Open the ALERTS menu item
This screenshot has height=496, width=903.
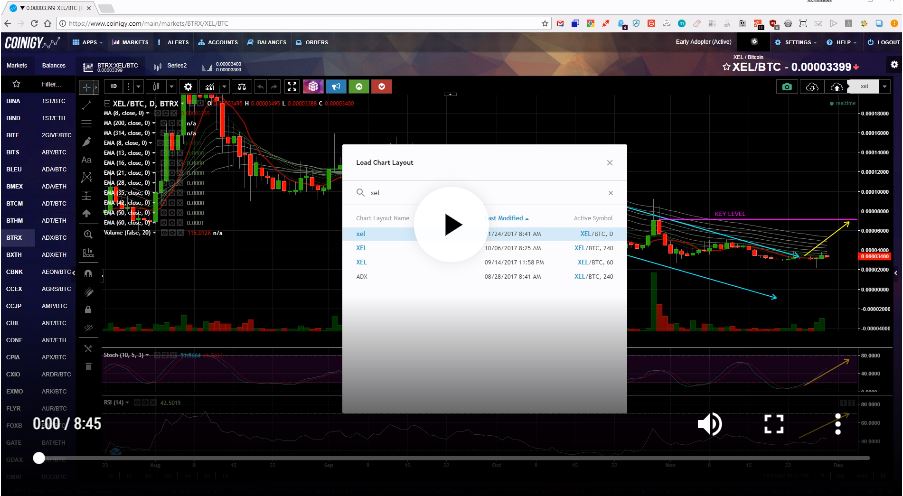(173, 42)
